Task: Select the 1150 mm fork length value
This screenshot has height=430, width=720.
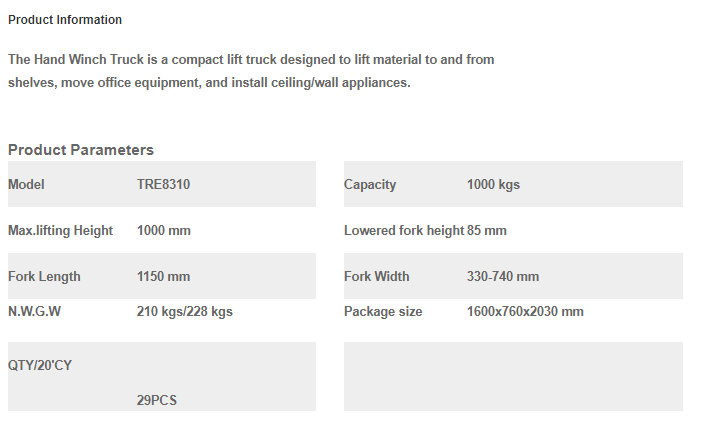Action: pos(163,276)
